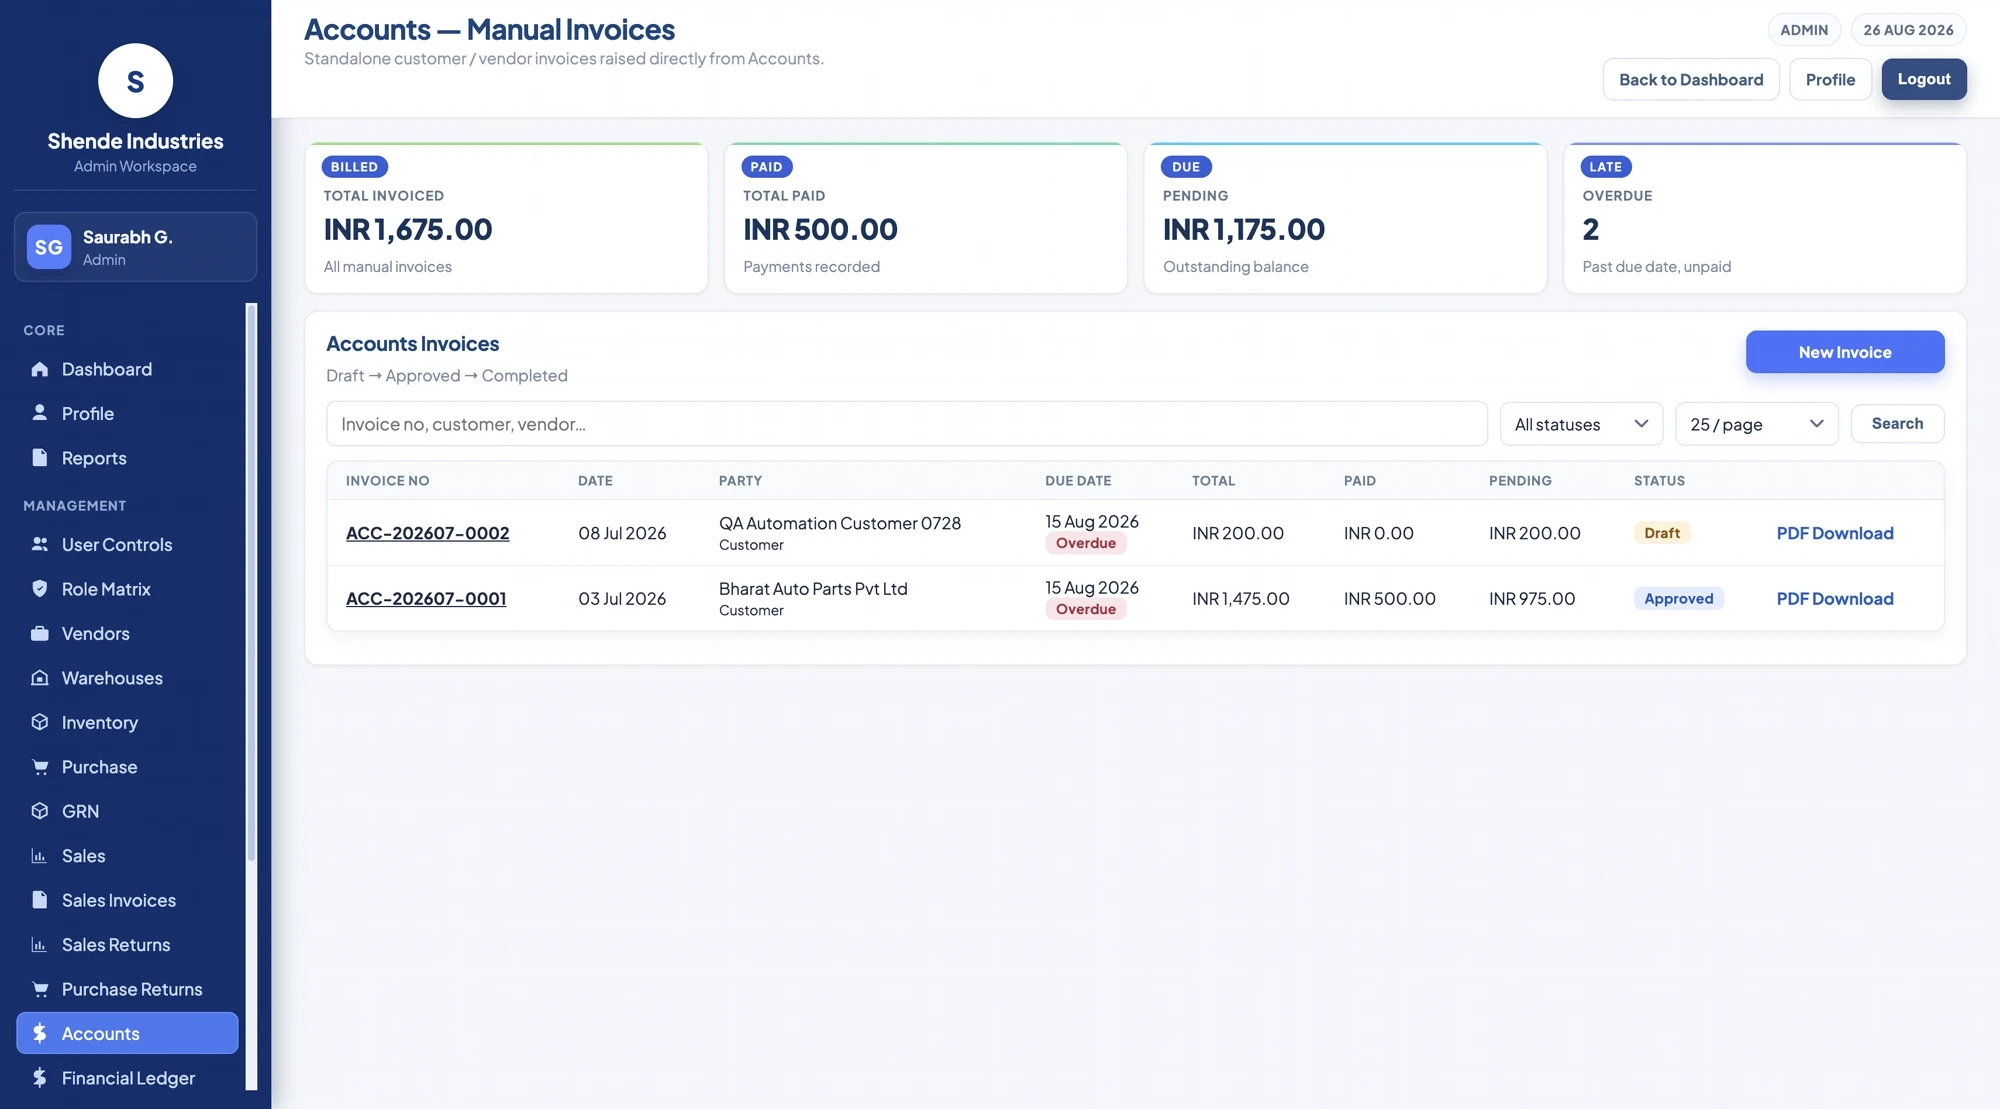Click the Financial Ledger dollar icon
Viewport: 2000px width, 1109px height.
[x=40, y=1078]
